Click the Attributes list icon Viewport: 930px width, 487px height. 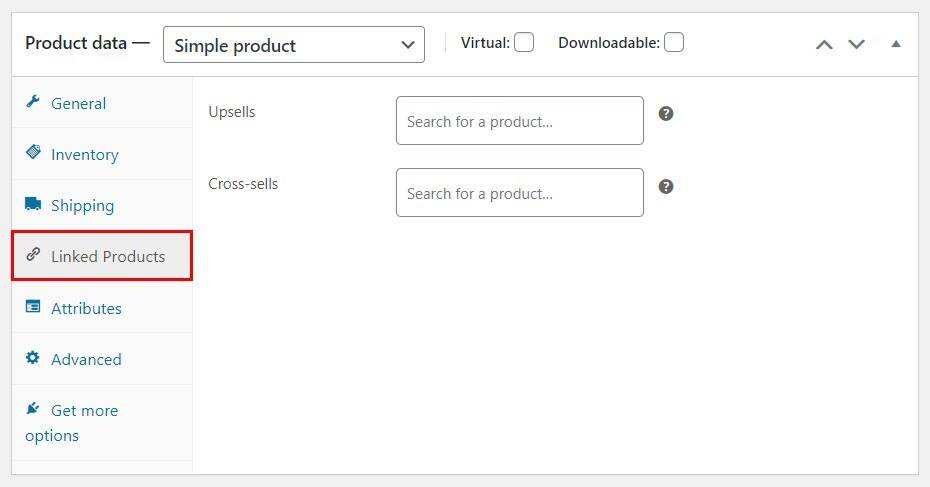point(33,307)
